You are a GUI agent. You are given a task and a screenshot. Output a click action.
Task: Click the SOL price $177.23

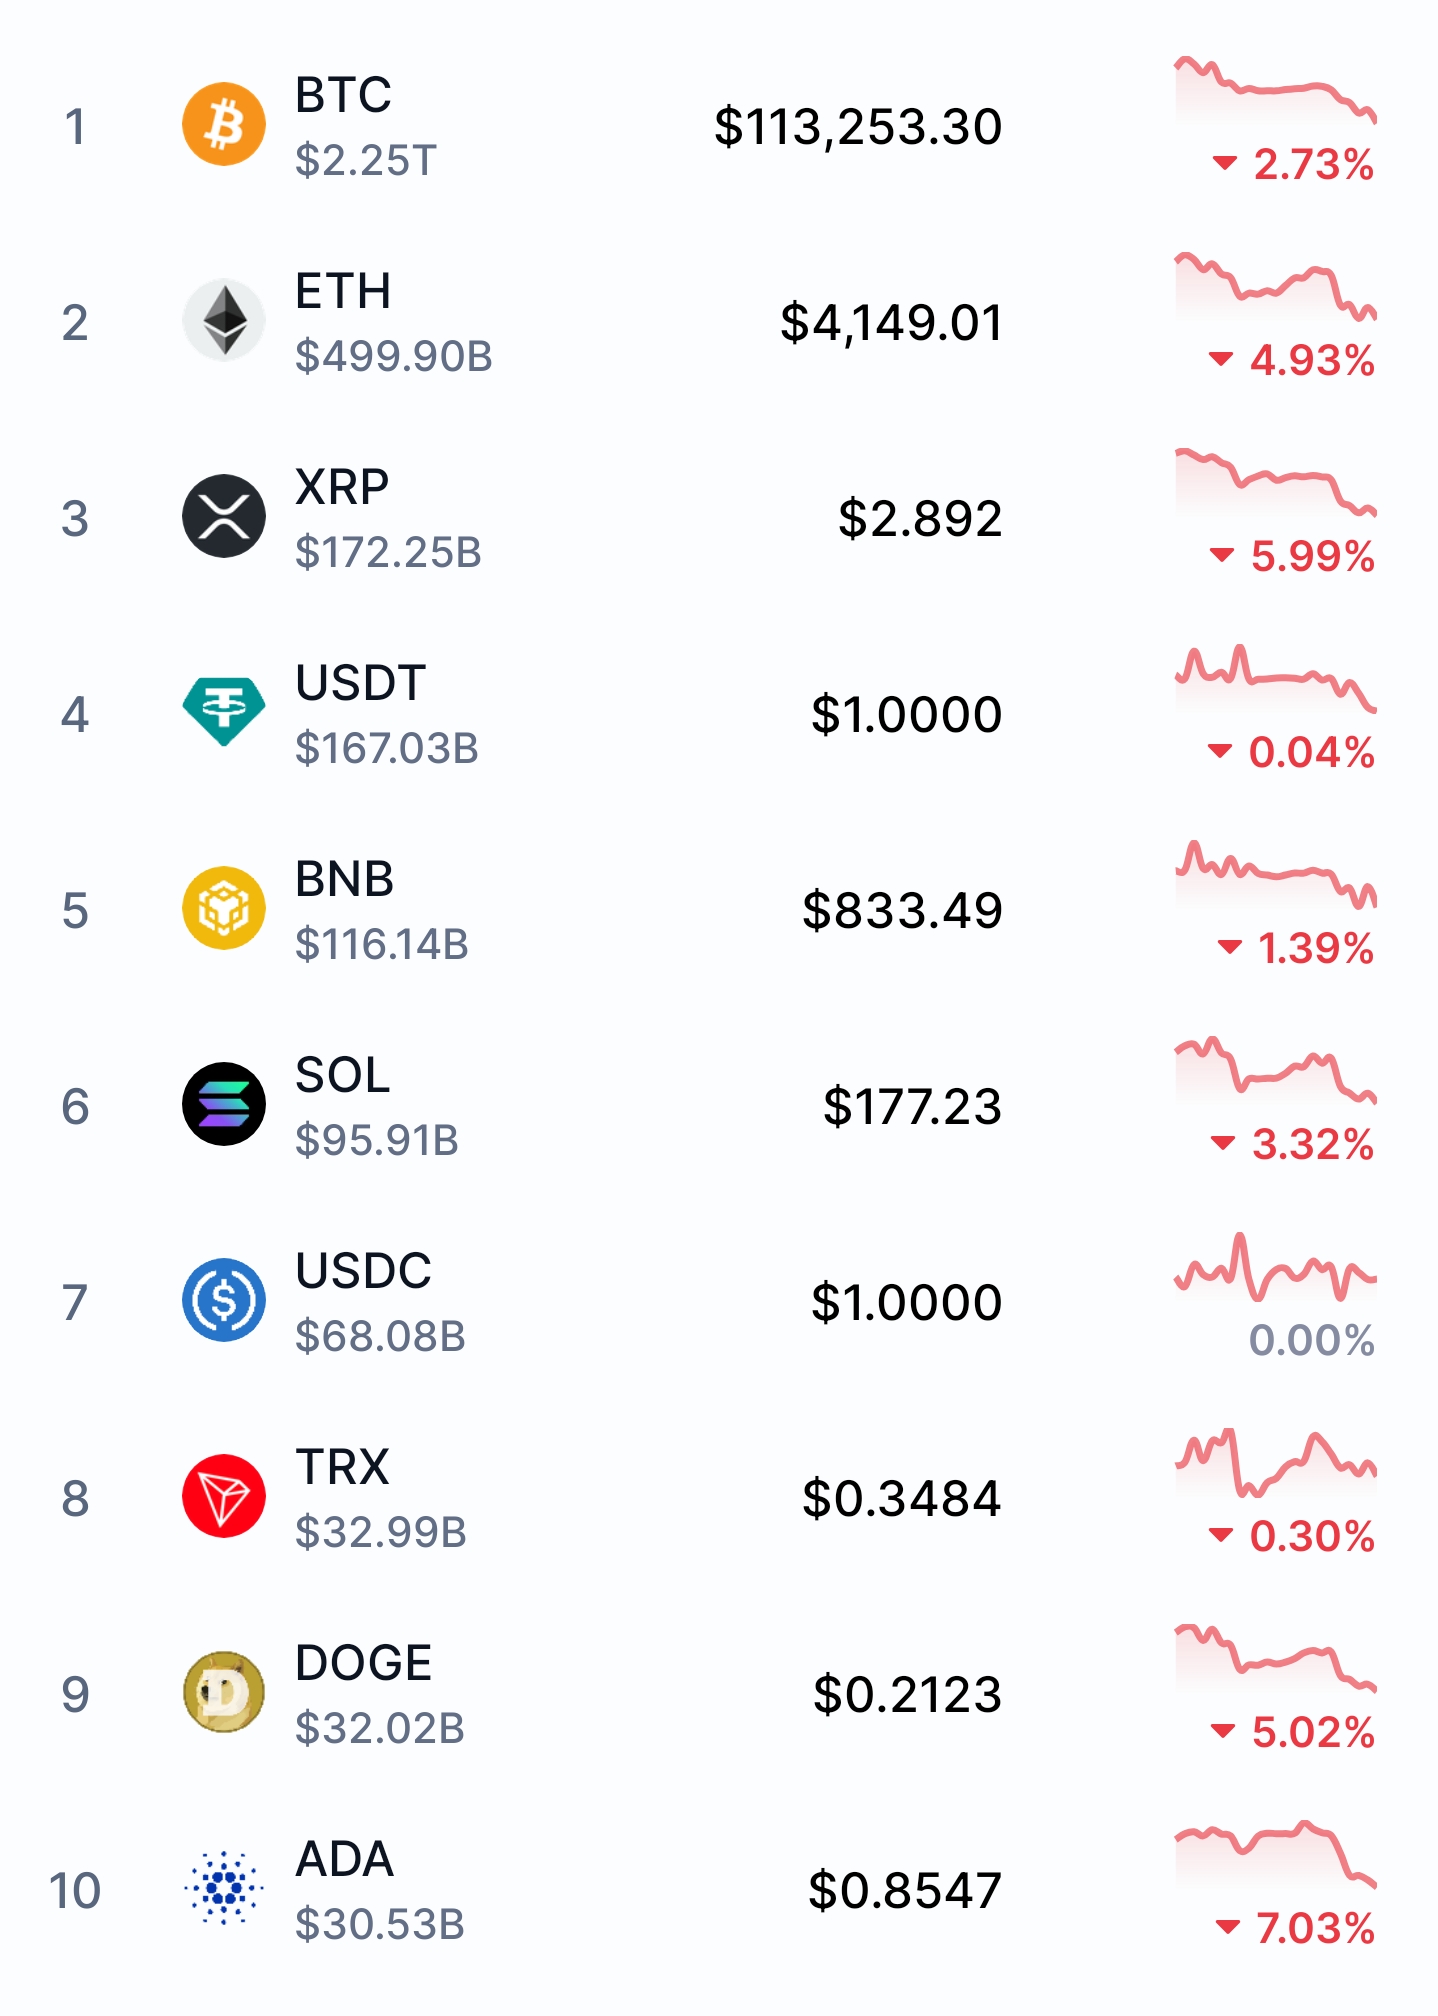(x=912, y=1107)
